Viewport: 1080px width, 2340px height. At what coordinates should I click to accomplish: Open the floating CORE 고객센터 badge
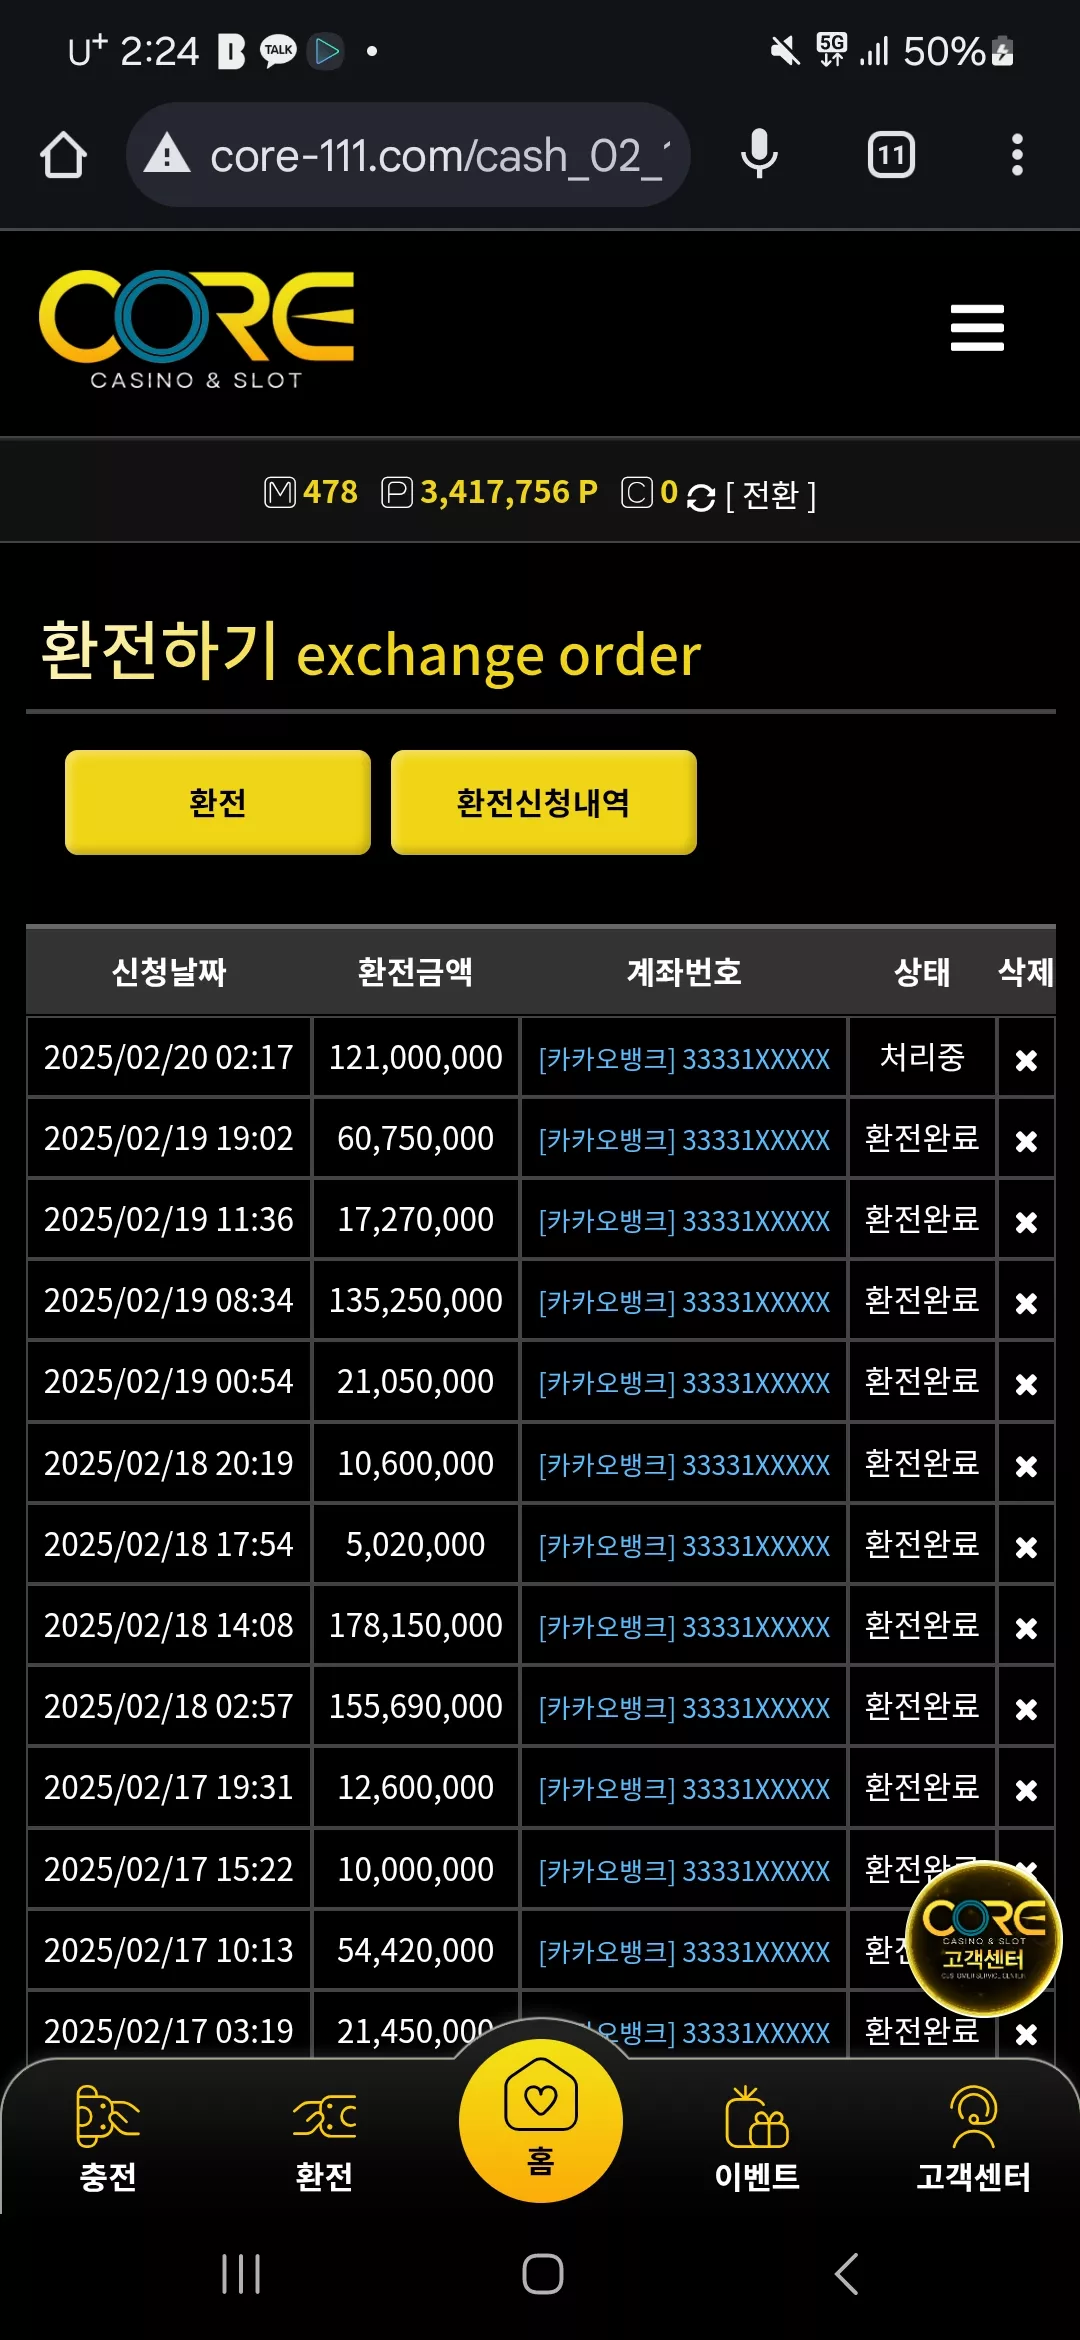(x=984, y=1938)
